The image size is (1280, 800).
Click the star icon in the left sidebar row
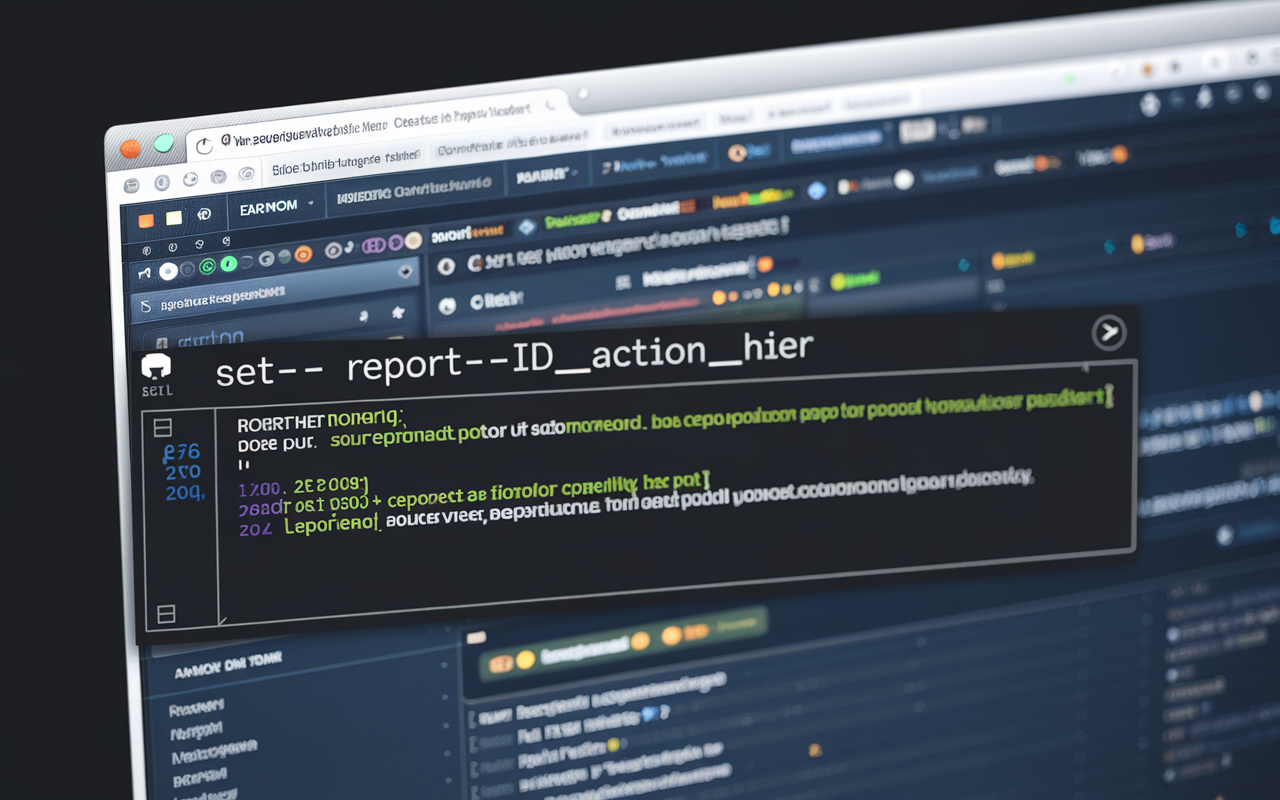click(398, 312)
